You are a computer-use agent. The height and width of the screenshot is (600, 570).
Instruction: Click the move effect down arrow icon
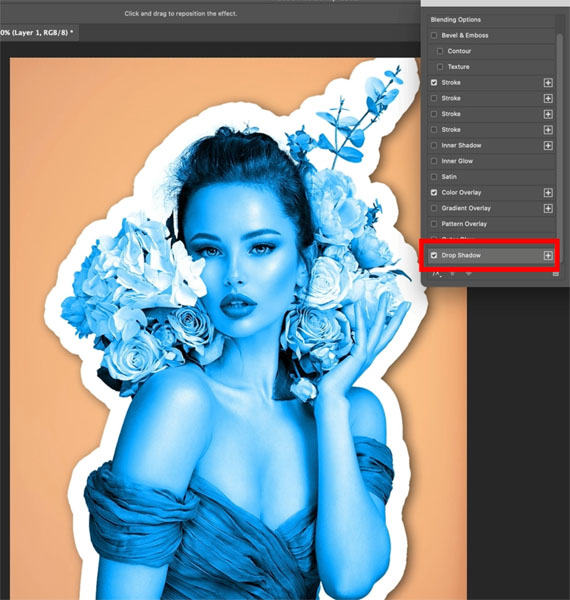[469, 274]
